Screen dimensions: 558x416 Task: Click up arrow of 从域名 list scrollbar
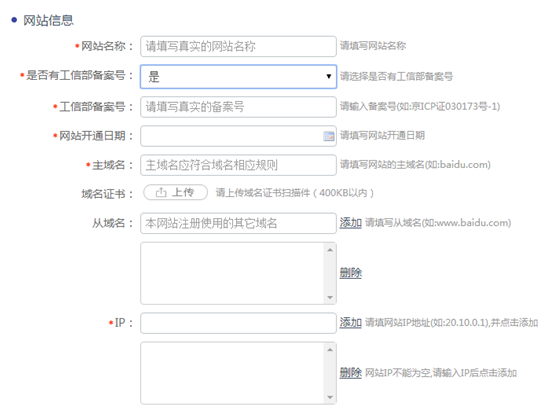(330, 250)
